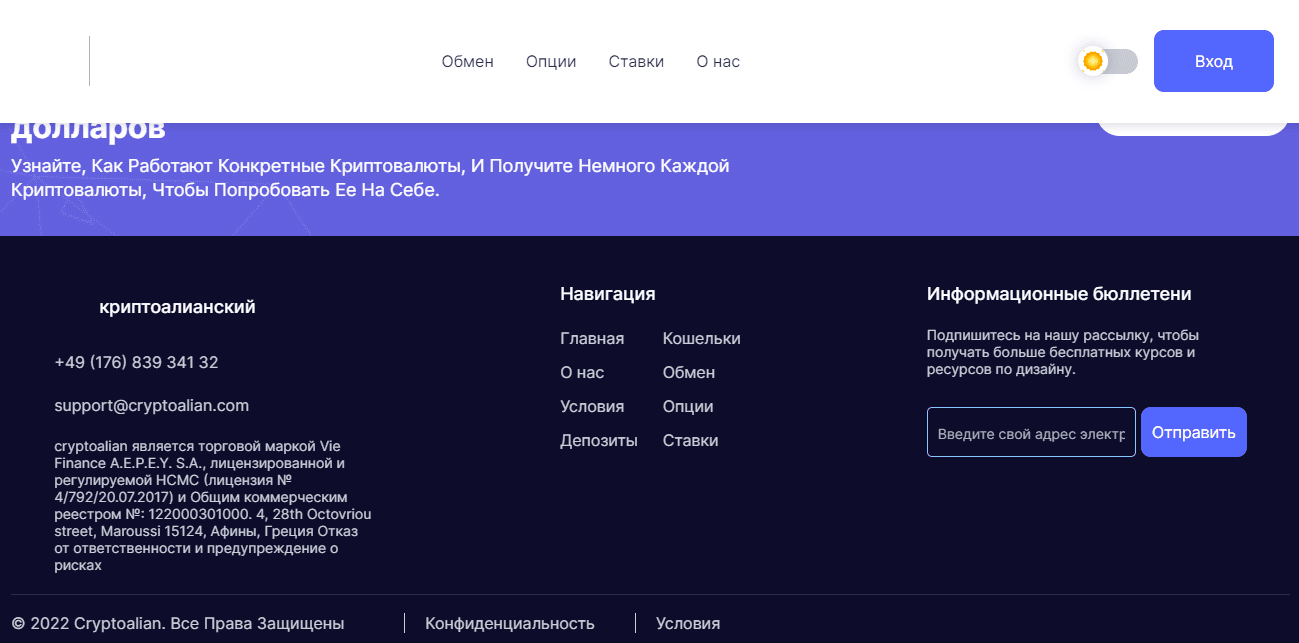1299x643 pixels.
Task: Open the Опции menu item in the header
Action: tap(550, 61)
